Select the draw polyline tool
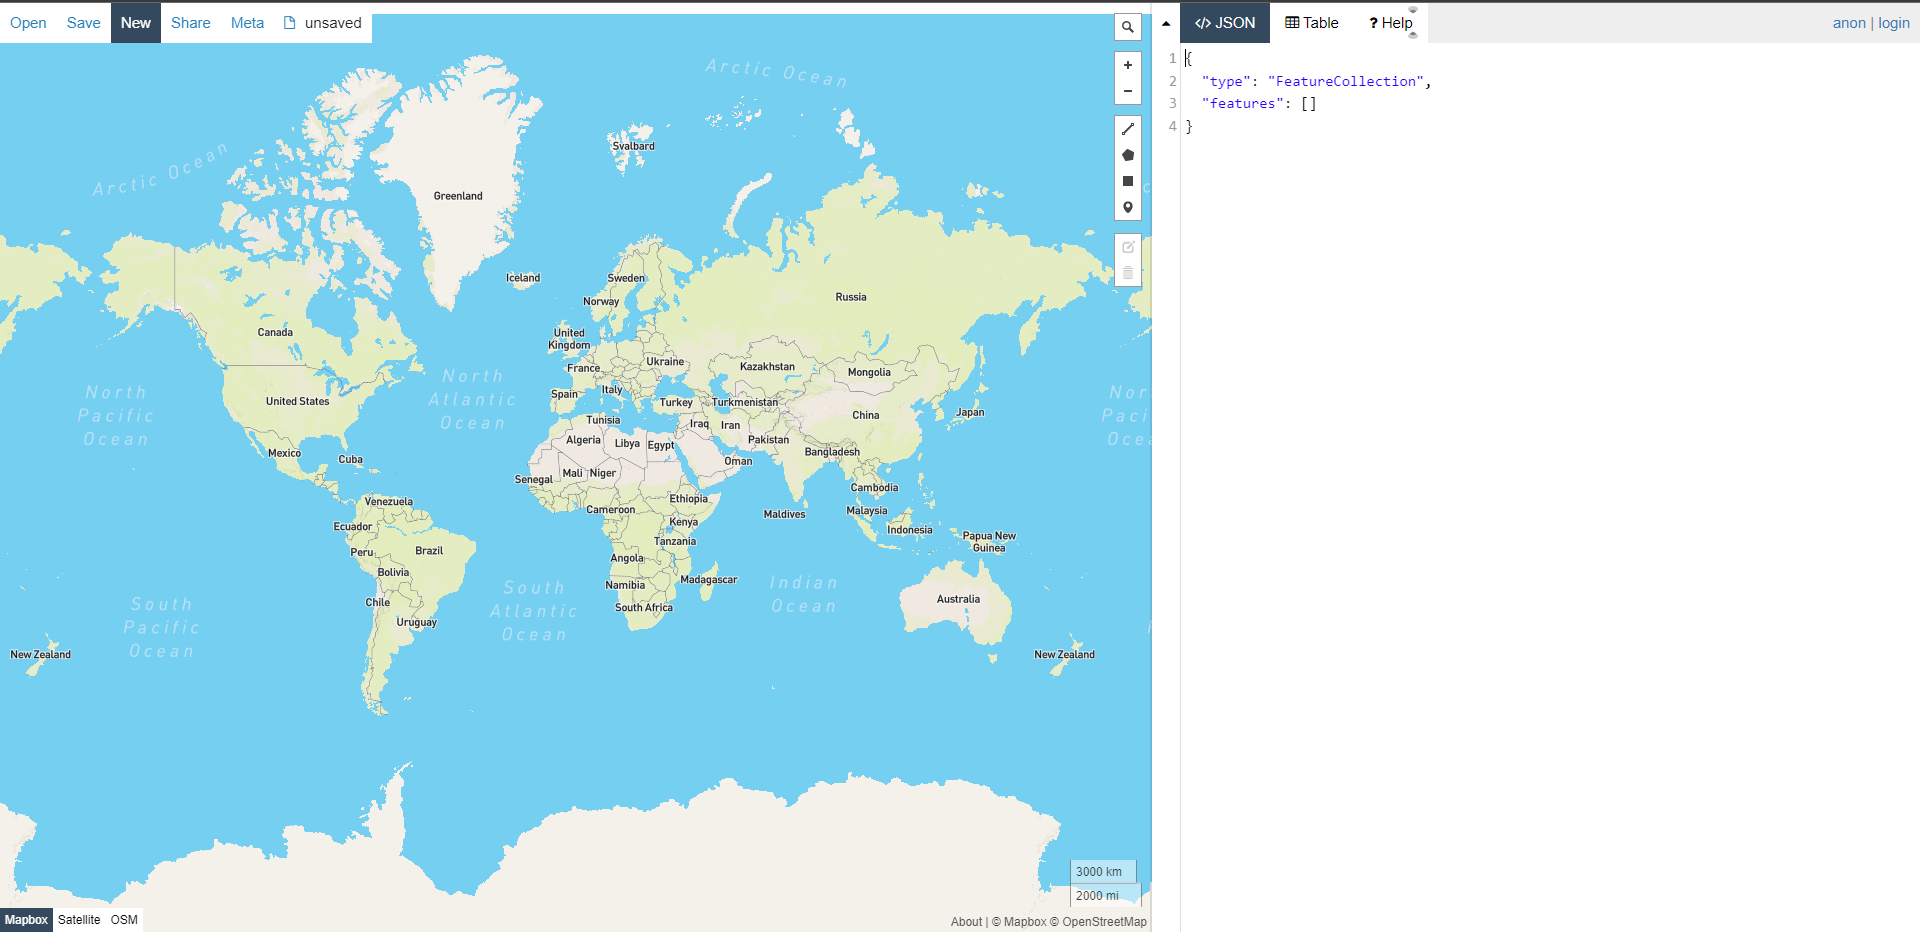This screenshot has height=932, width=1920. pos(1128,129)
